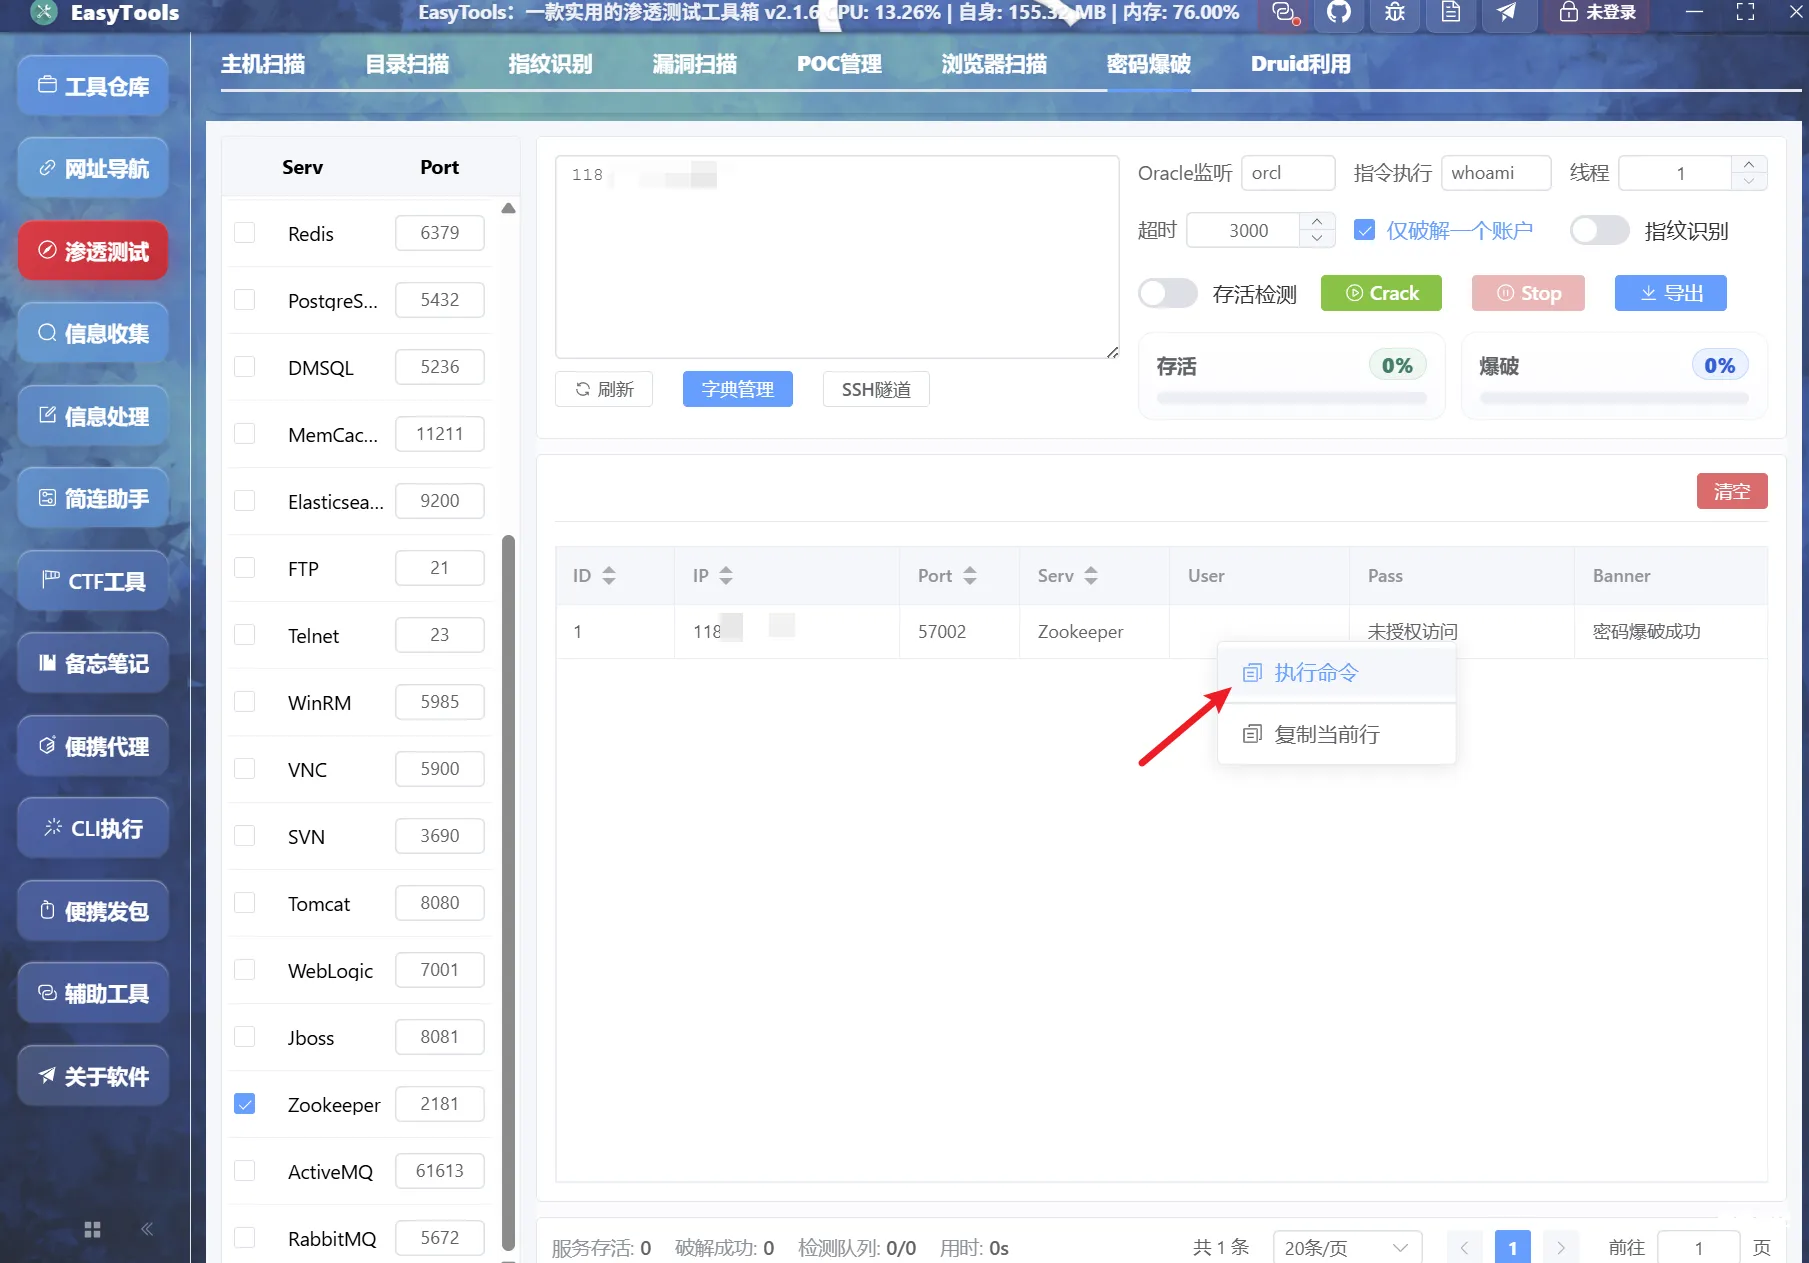Start cracking with the Crack button

point(1381,293)
